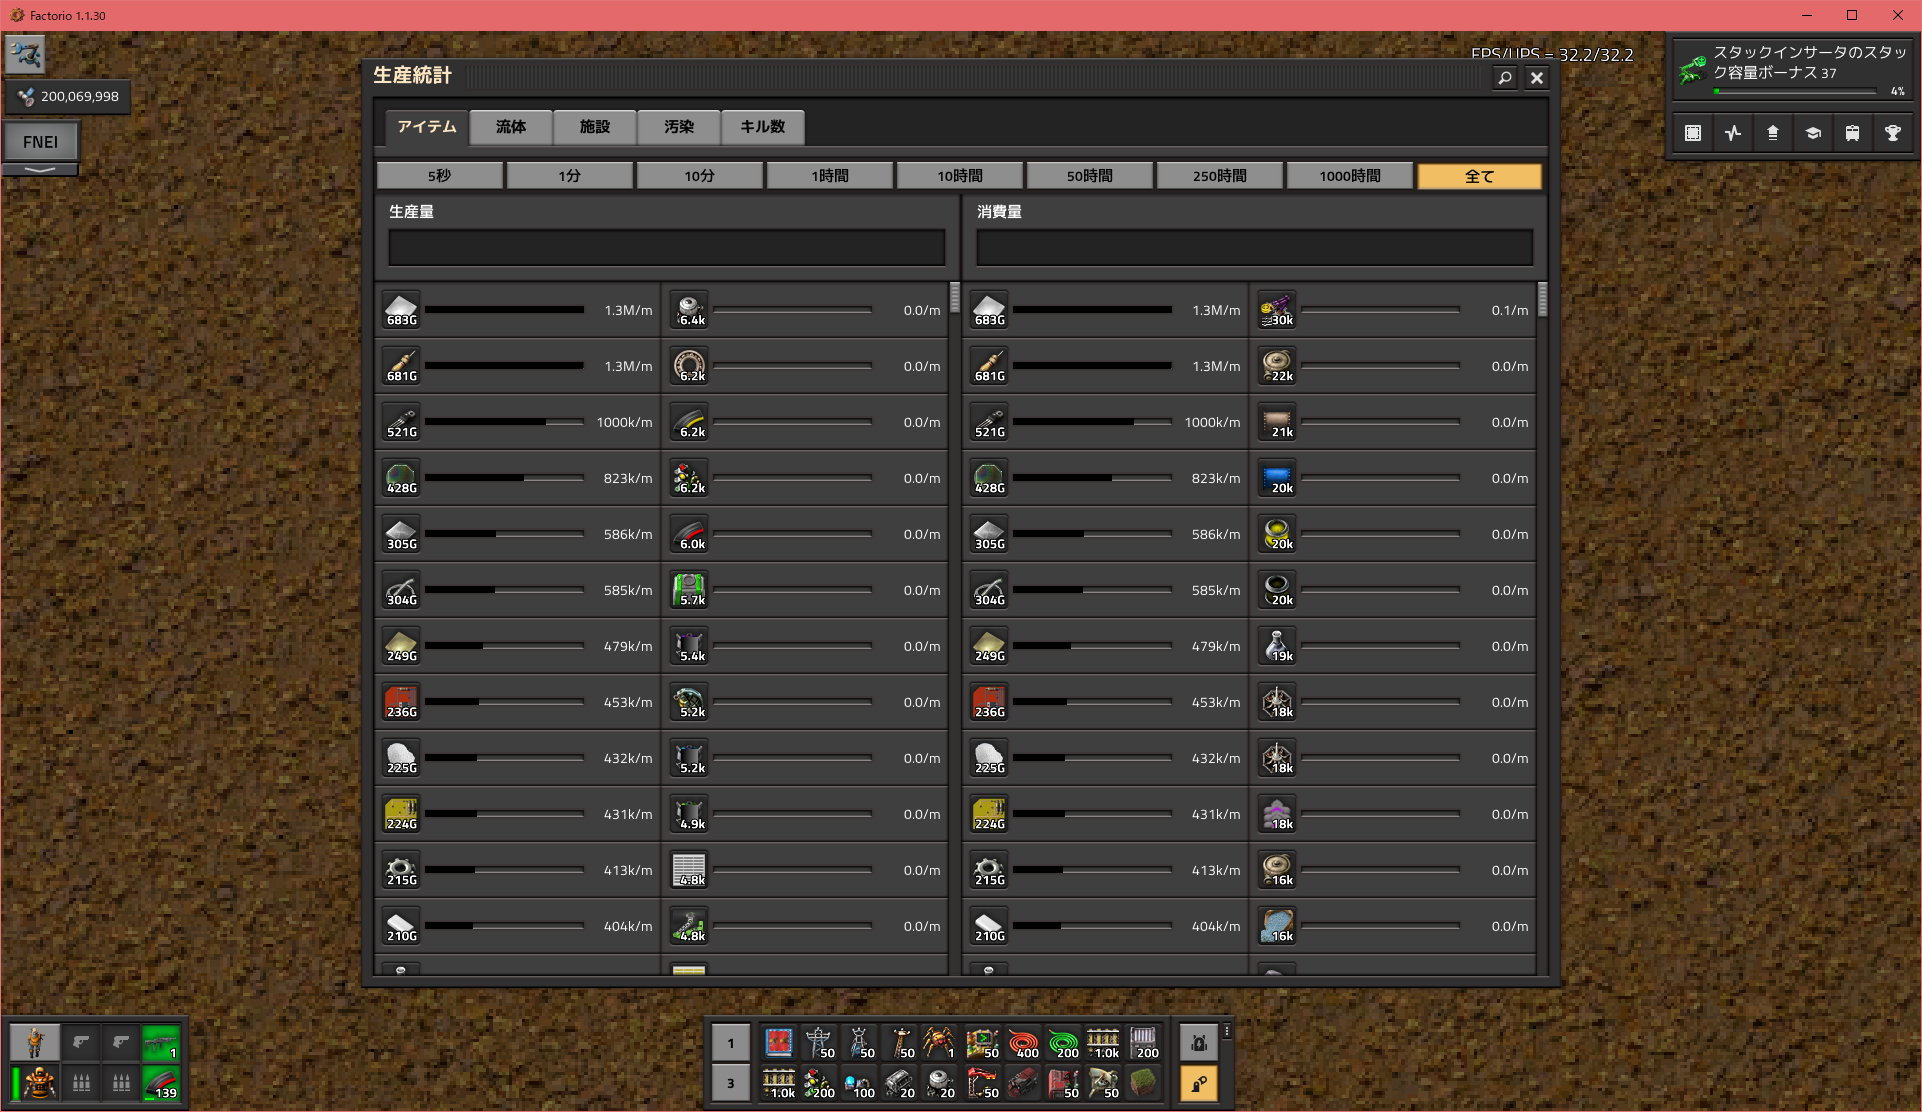1922x1112 pixels.
Task: Open tips and tricks graduation cap icon
Action: coord(1813,133)
